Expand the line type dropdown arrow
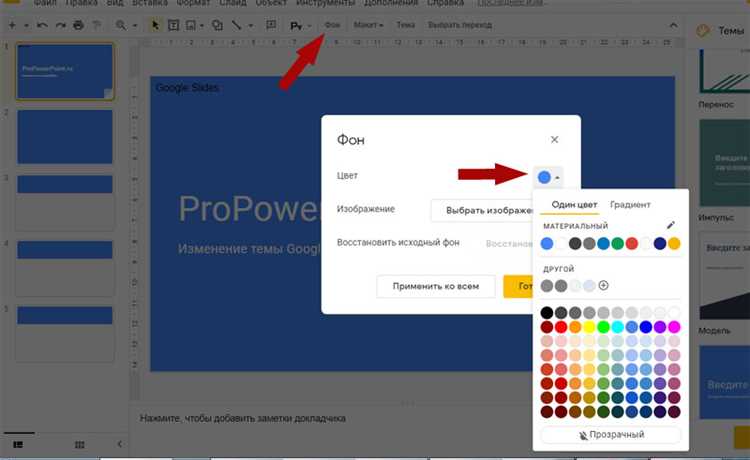The image size is (750, 460). 251,25
